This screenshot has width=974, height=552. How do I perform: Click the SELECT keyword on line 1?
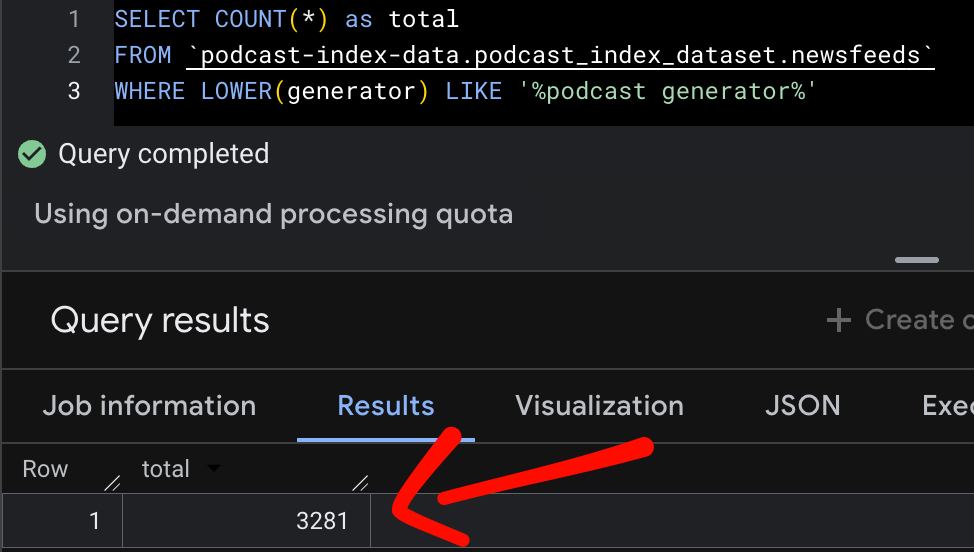(157, 19)
